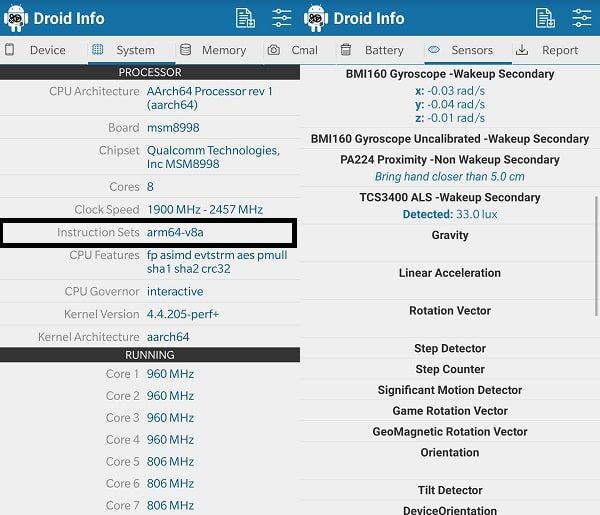Image resolution: width=600 pixels, height=515 pixels.
Task: Select the Step Counter sensor entry
Action: [x=450, y=369]
